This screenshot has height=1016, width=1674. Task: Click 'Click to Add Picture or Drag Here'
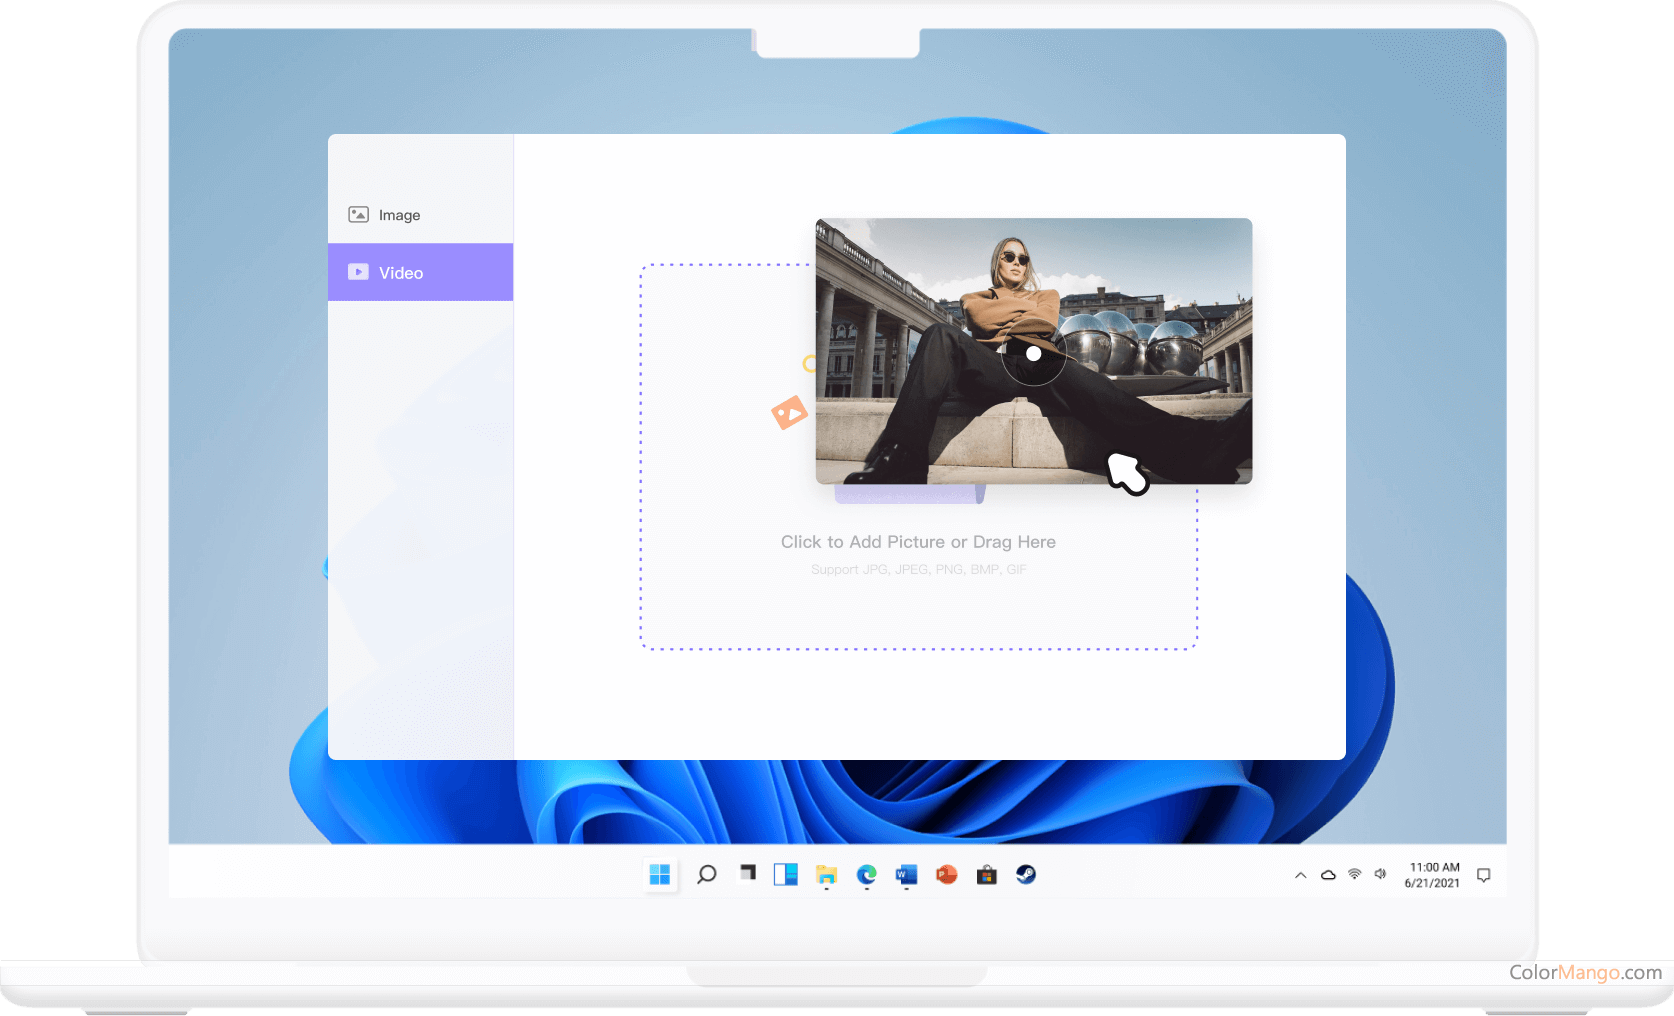[x=918, y=542]
